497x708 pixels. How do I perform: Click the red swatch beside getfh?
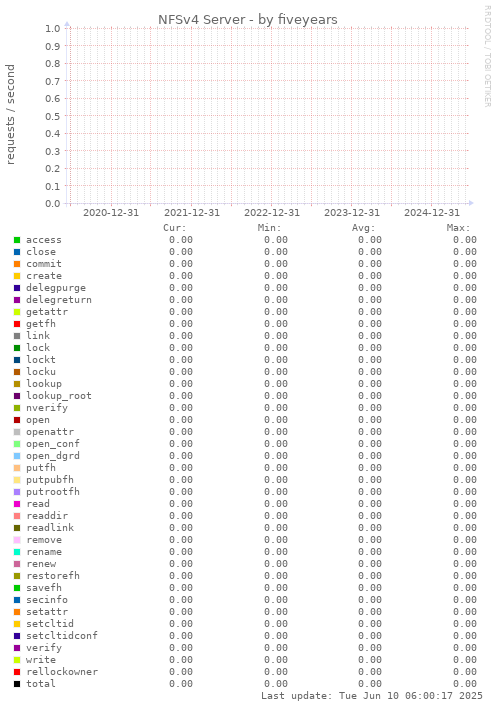(17, 324)
